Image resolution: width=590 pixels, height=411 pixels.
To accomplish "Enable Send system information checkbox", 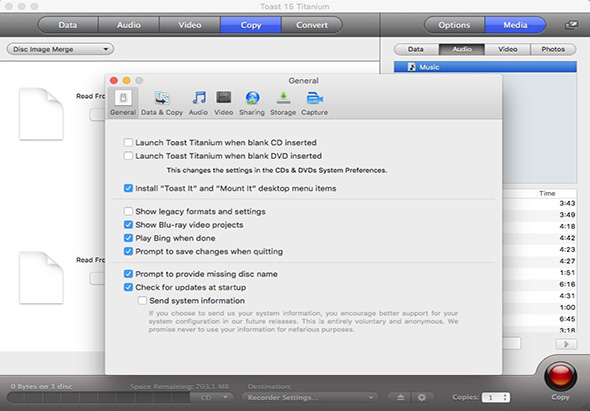I will coord(142,301).
